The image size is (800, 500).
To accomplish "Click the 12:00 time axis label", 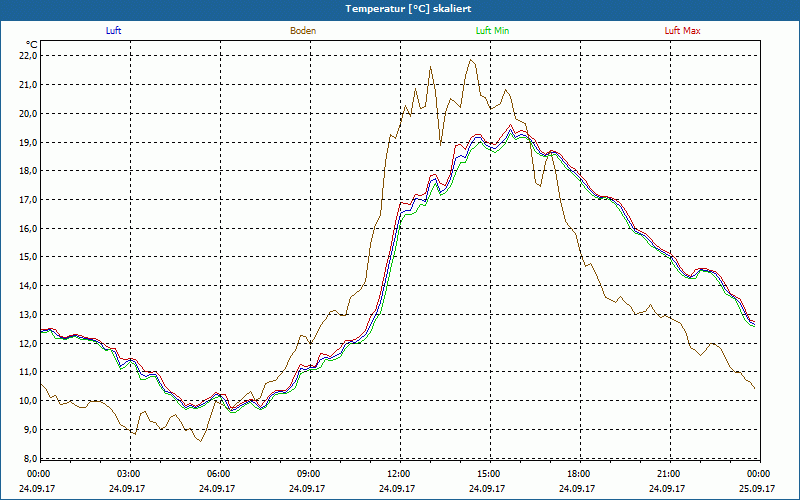I will coord(397,474).
